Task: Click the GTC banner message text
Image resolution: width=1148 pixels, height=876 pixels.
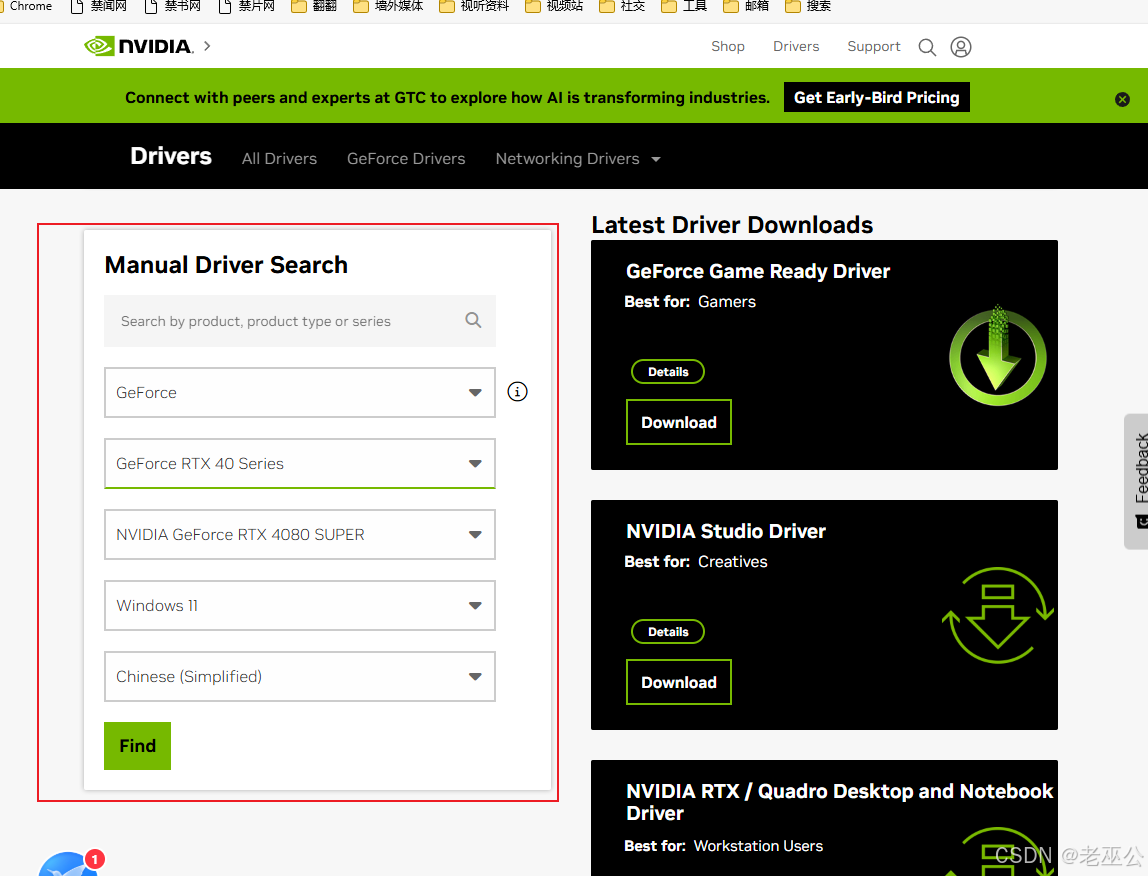Action: [447, 97]
